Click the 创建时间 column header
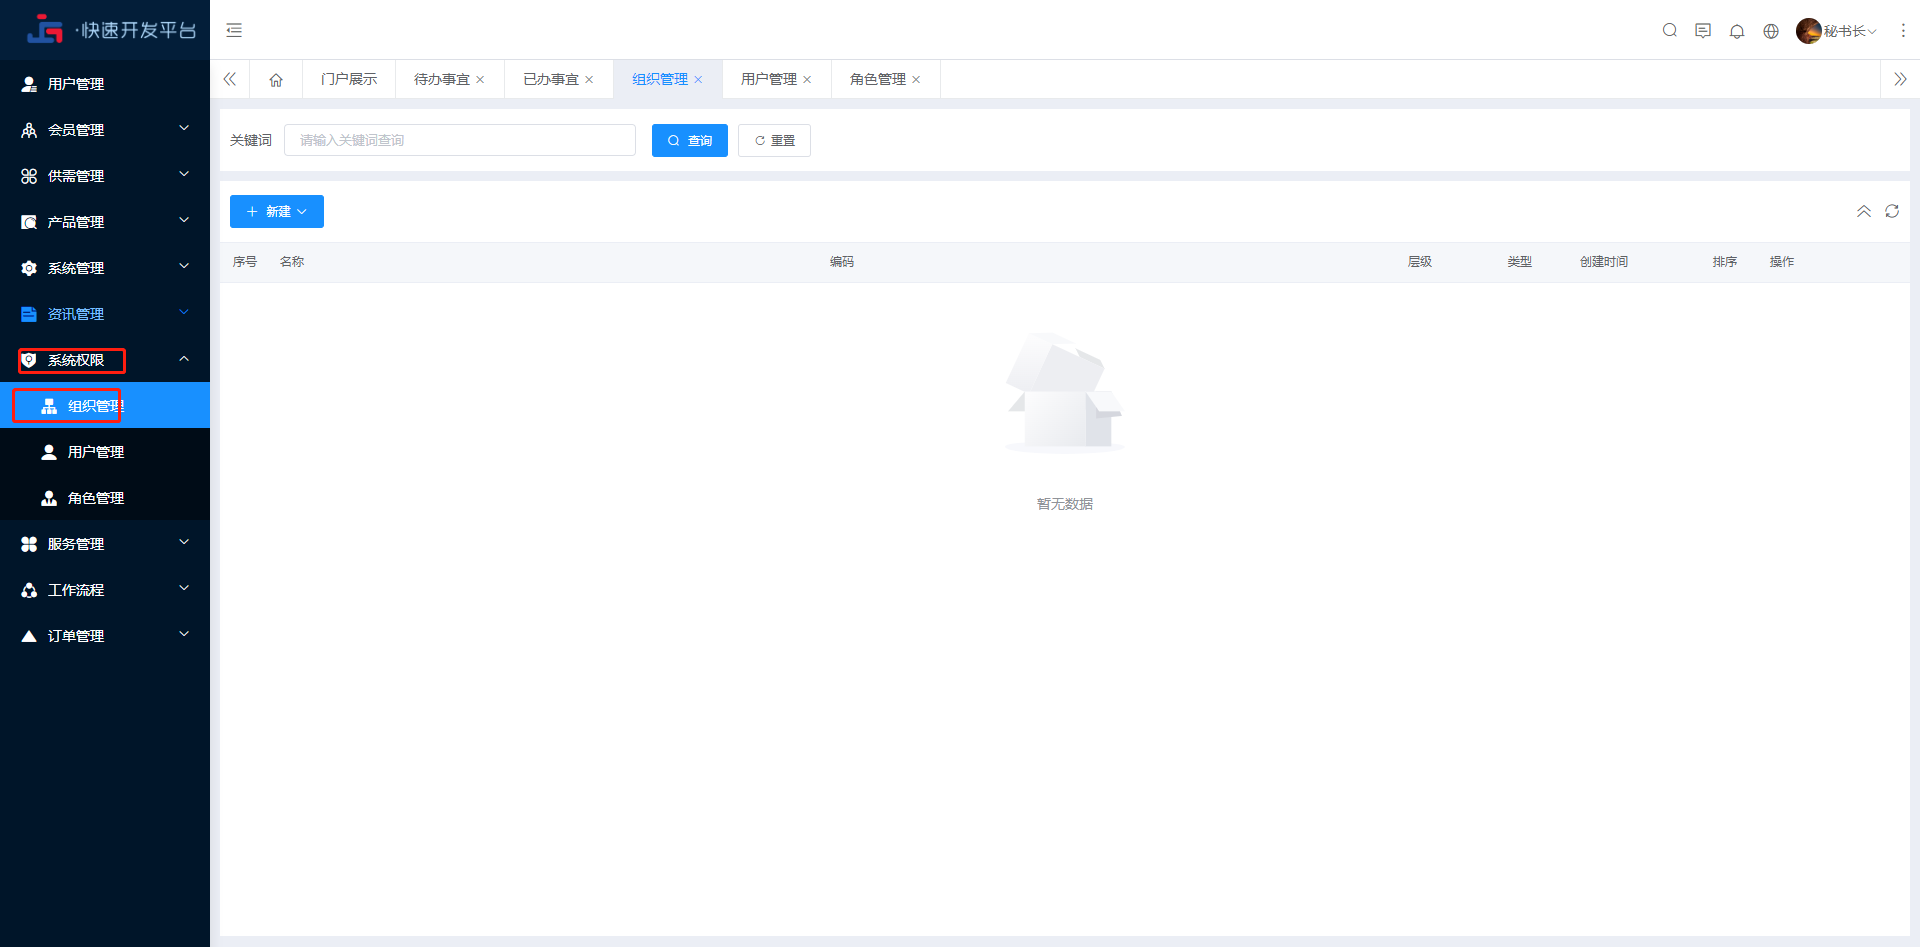 1604,262
